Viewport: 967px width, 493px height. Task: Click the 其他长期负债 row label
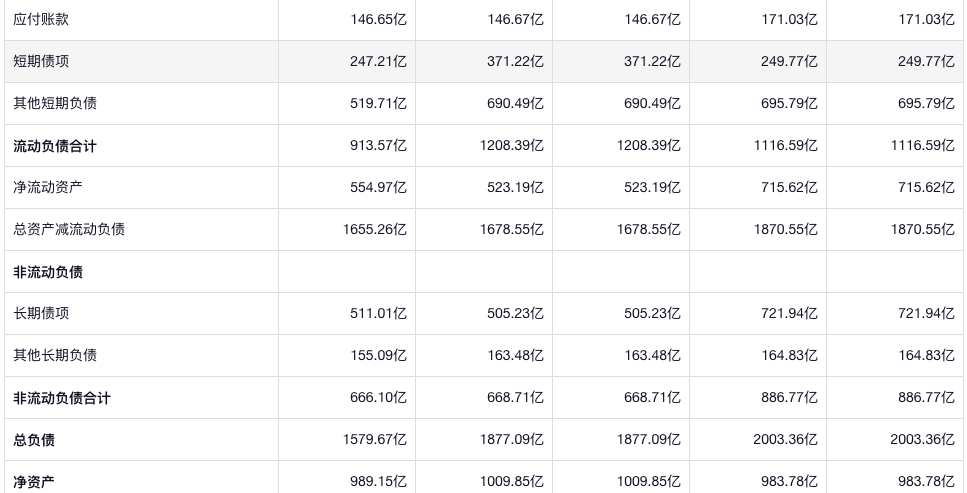(55, 355)
